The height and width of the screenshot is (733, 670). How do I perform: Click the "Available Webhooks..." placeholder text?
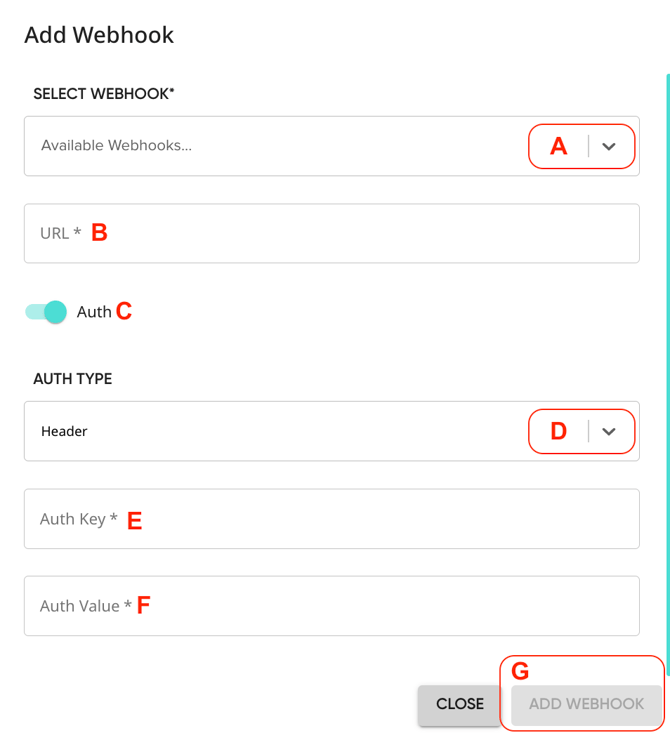point(116,146)
